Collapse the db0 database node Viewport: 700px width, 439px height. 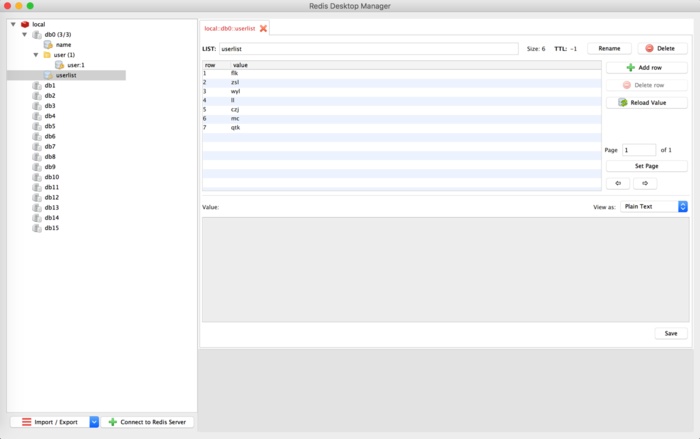point(25,34)
